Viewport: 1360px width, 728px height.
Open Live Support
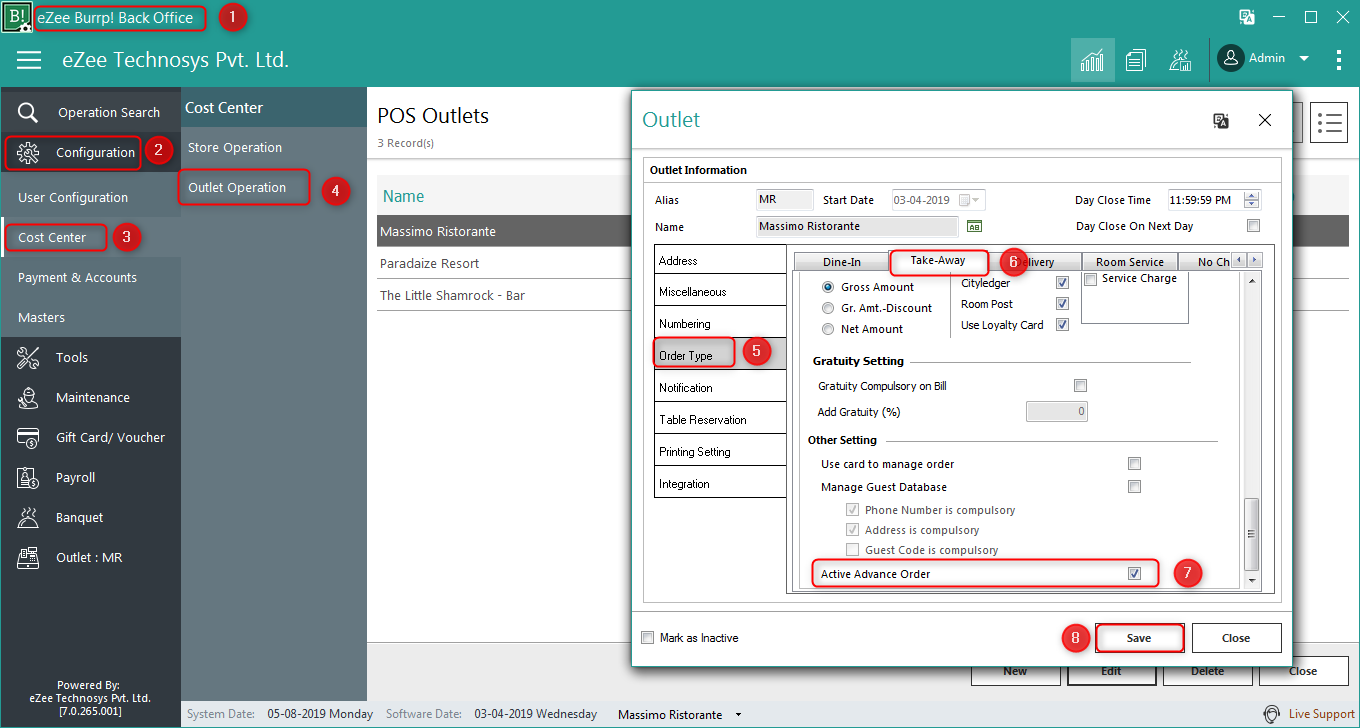pyautogui.click(x=1310, y=714)
